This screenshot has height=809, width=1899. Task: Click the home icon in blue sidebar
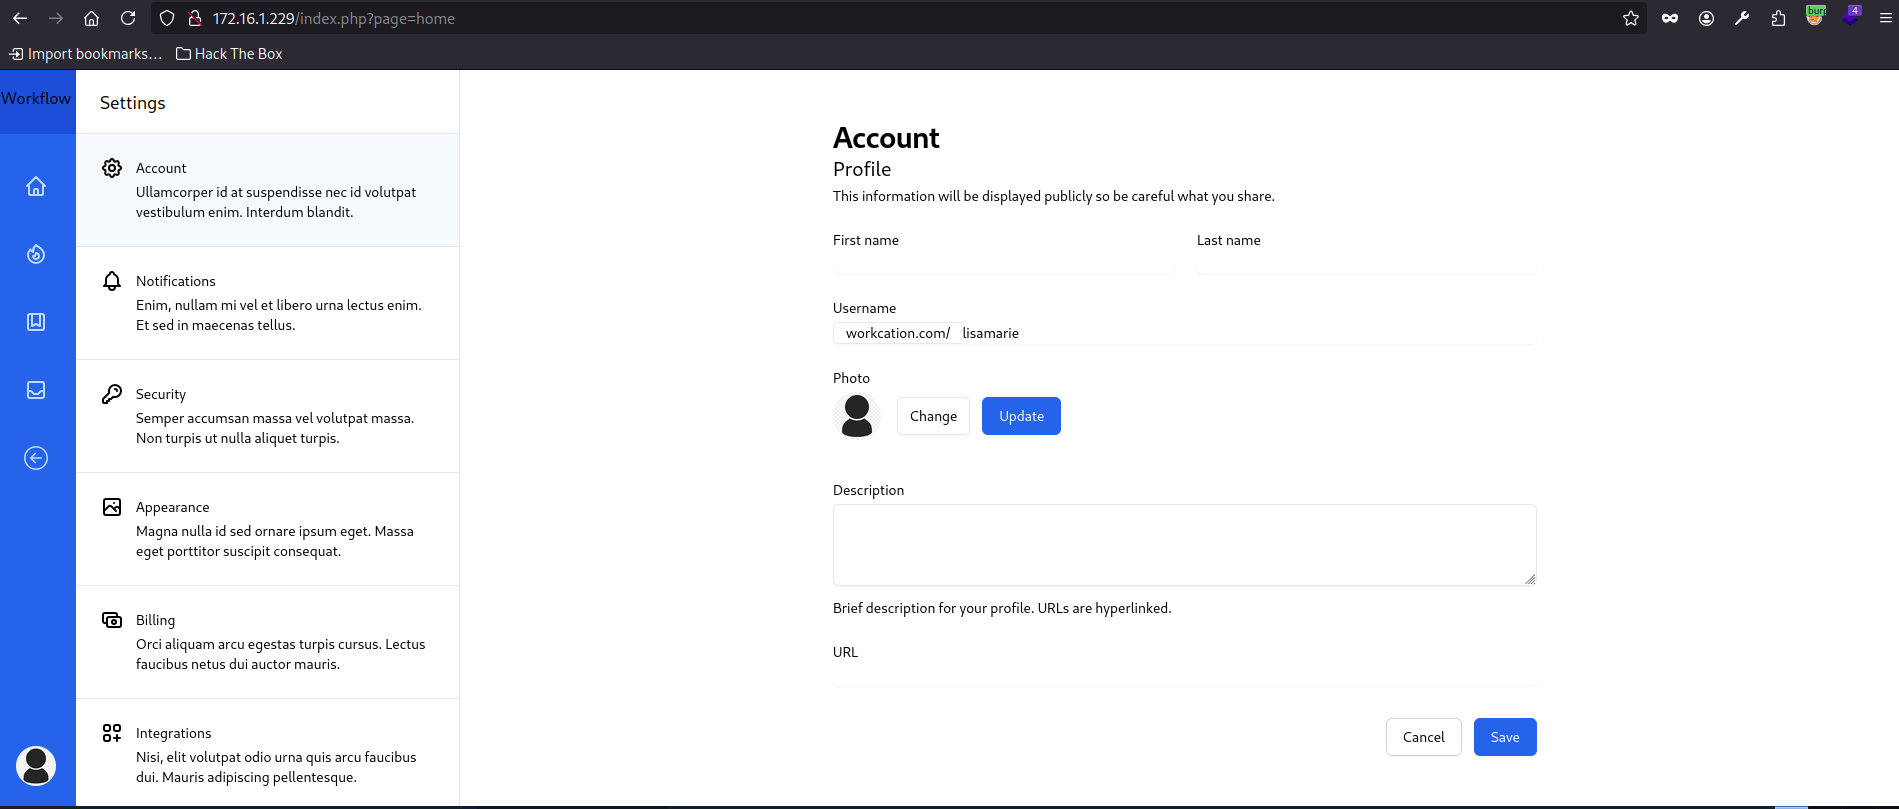pyautogui.click(x=36, y=187)
